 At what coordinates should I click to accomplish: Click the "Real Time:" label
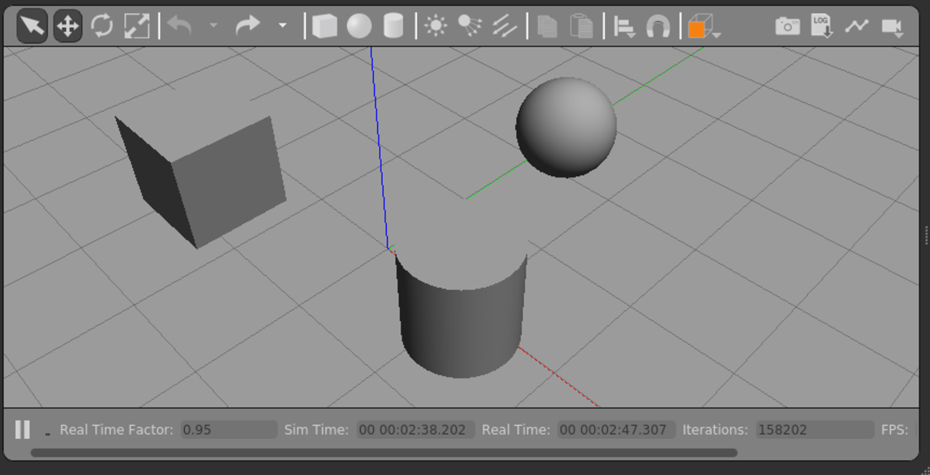coord(515,429)
